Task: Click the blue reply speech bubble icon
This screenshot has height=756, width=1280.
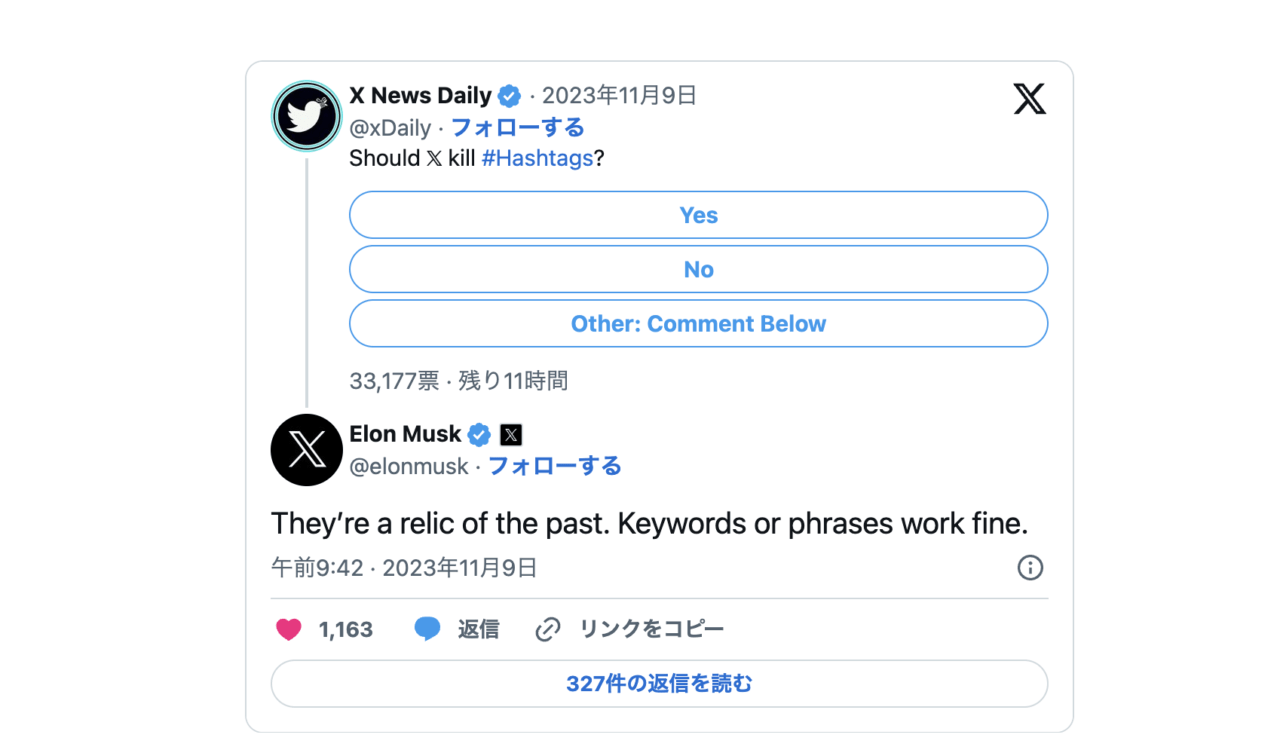Action: [427, 629]
